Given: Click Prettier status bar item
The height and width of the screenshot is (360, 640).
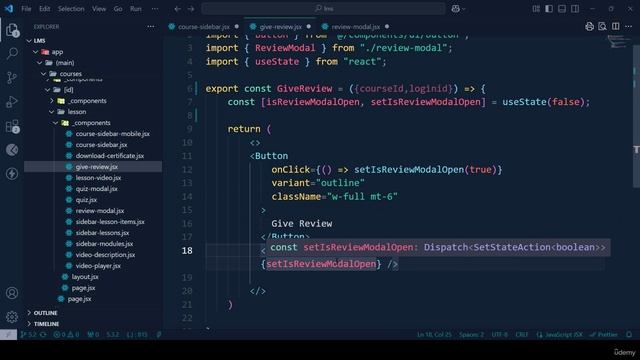Looking at the screenshot, I should click(x=604, y=335).
